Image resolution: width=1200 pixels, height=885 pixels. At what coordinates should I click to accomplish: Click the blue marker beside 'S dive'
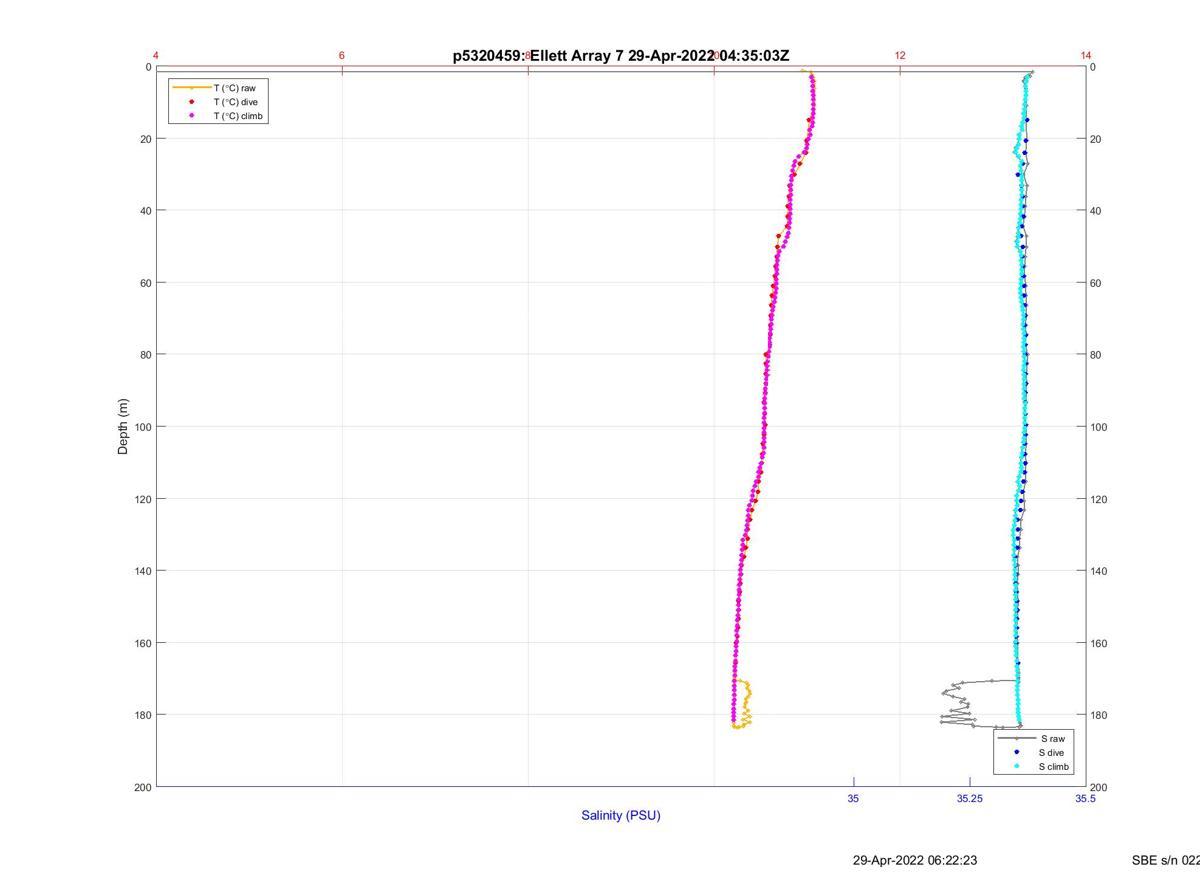pyautogui.click(x=1016, y=752)
